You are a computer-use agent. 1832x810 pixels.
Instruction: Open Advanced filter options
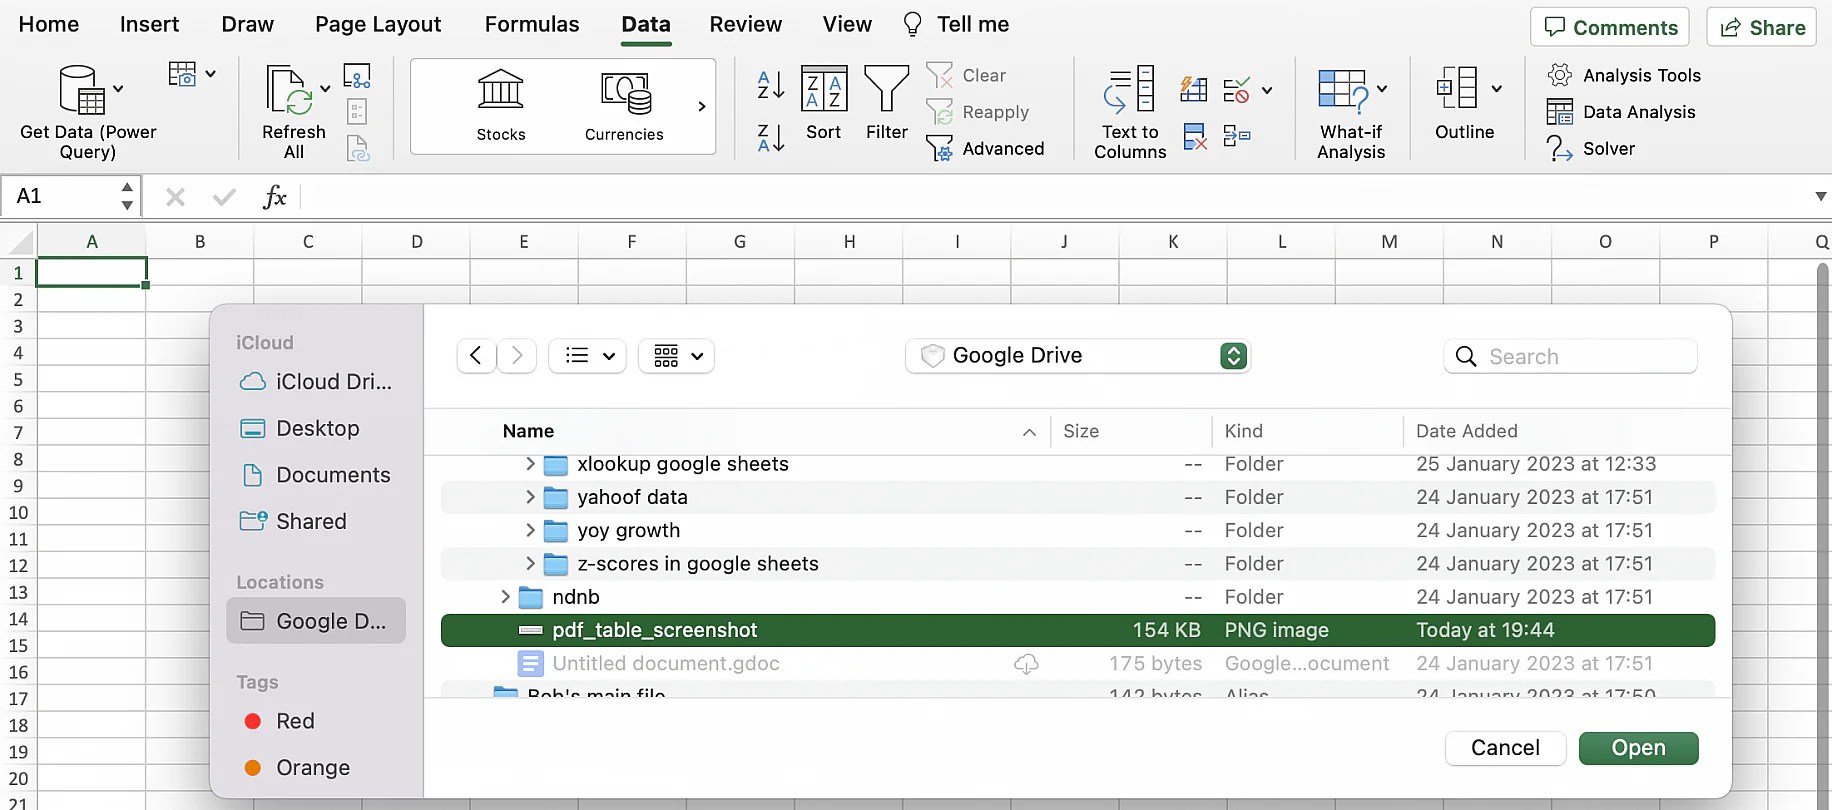pos(985,148)
